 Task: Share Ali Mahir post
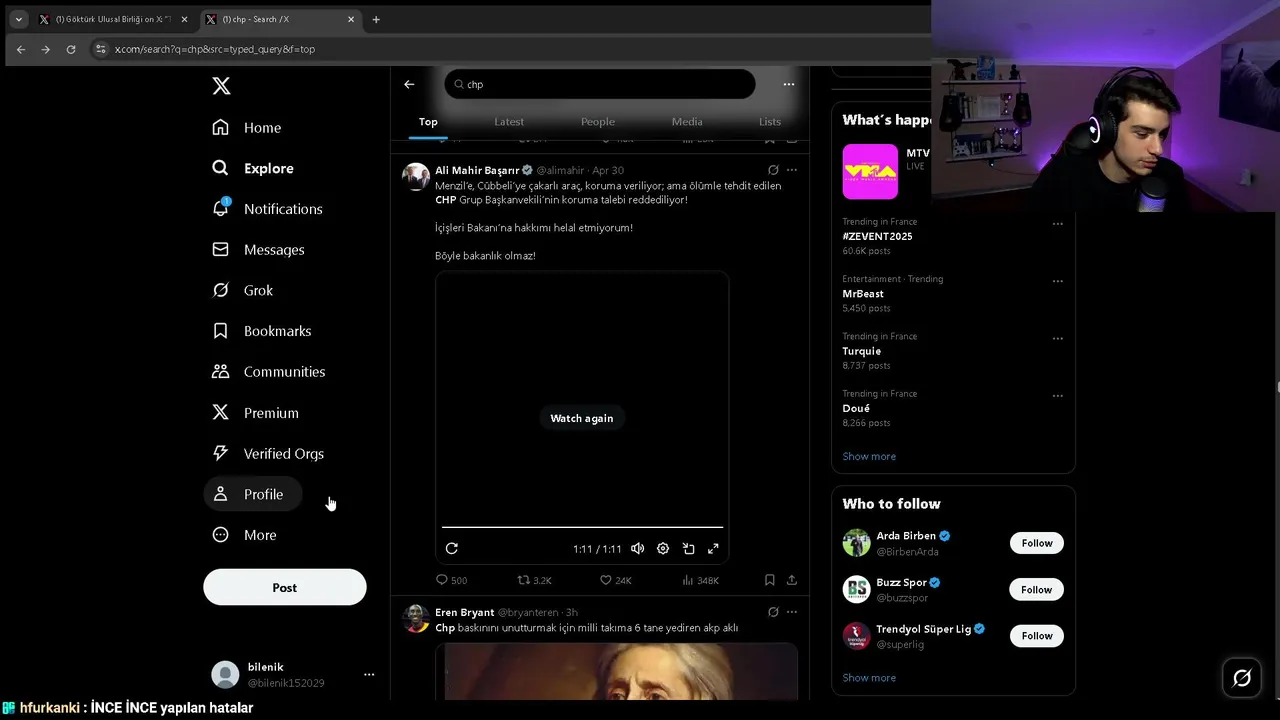[792, 580]
